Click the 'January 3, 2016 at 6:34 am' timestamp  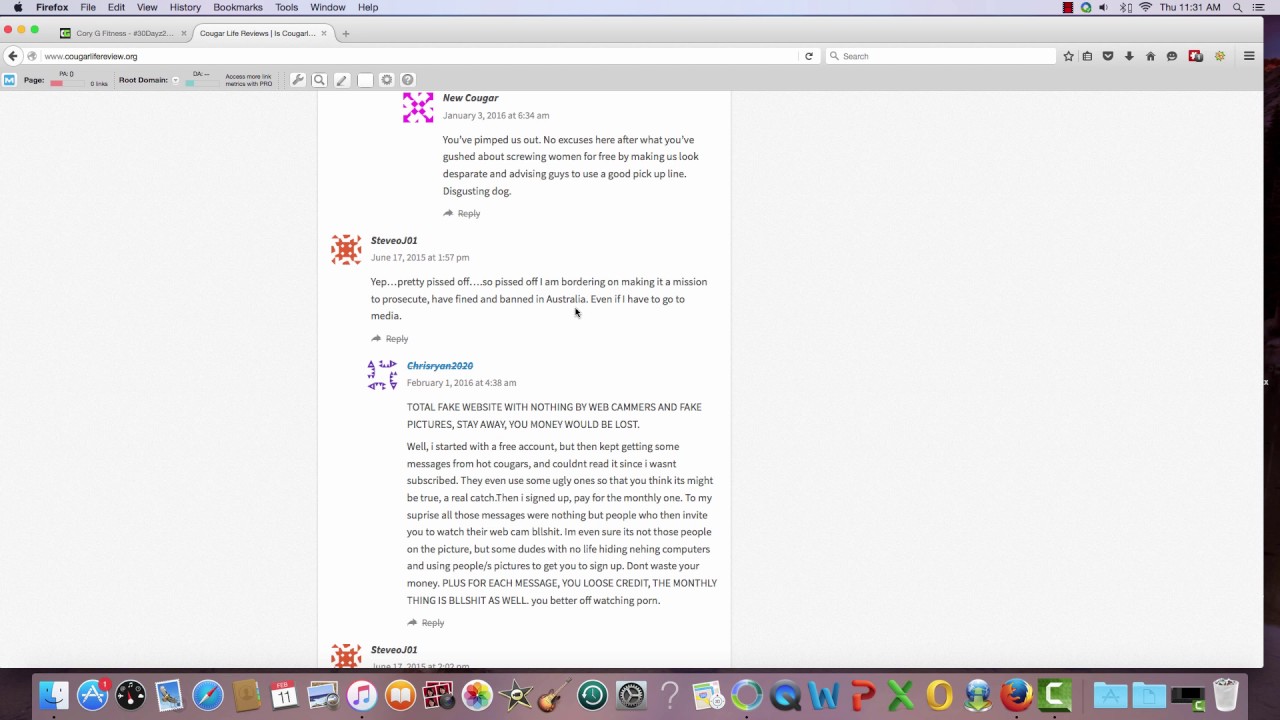[x=496, y=116]
